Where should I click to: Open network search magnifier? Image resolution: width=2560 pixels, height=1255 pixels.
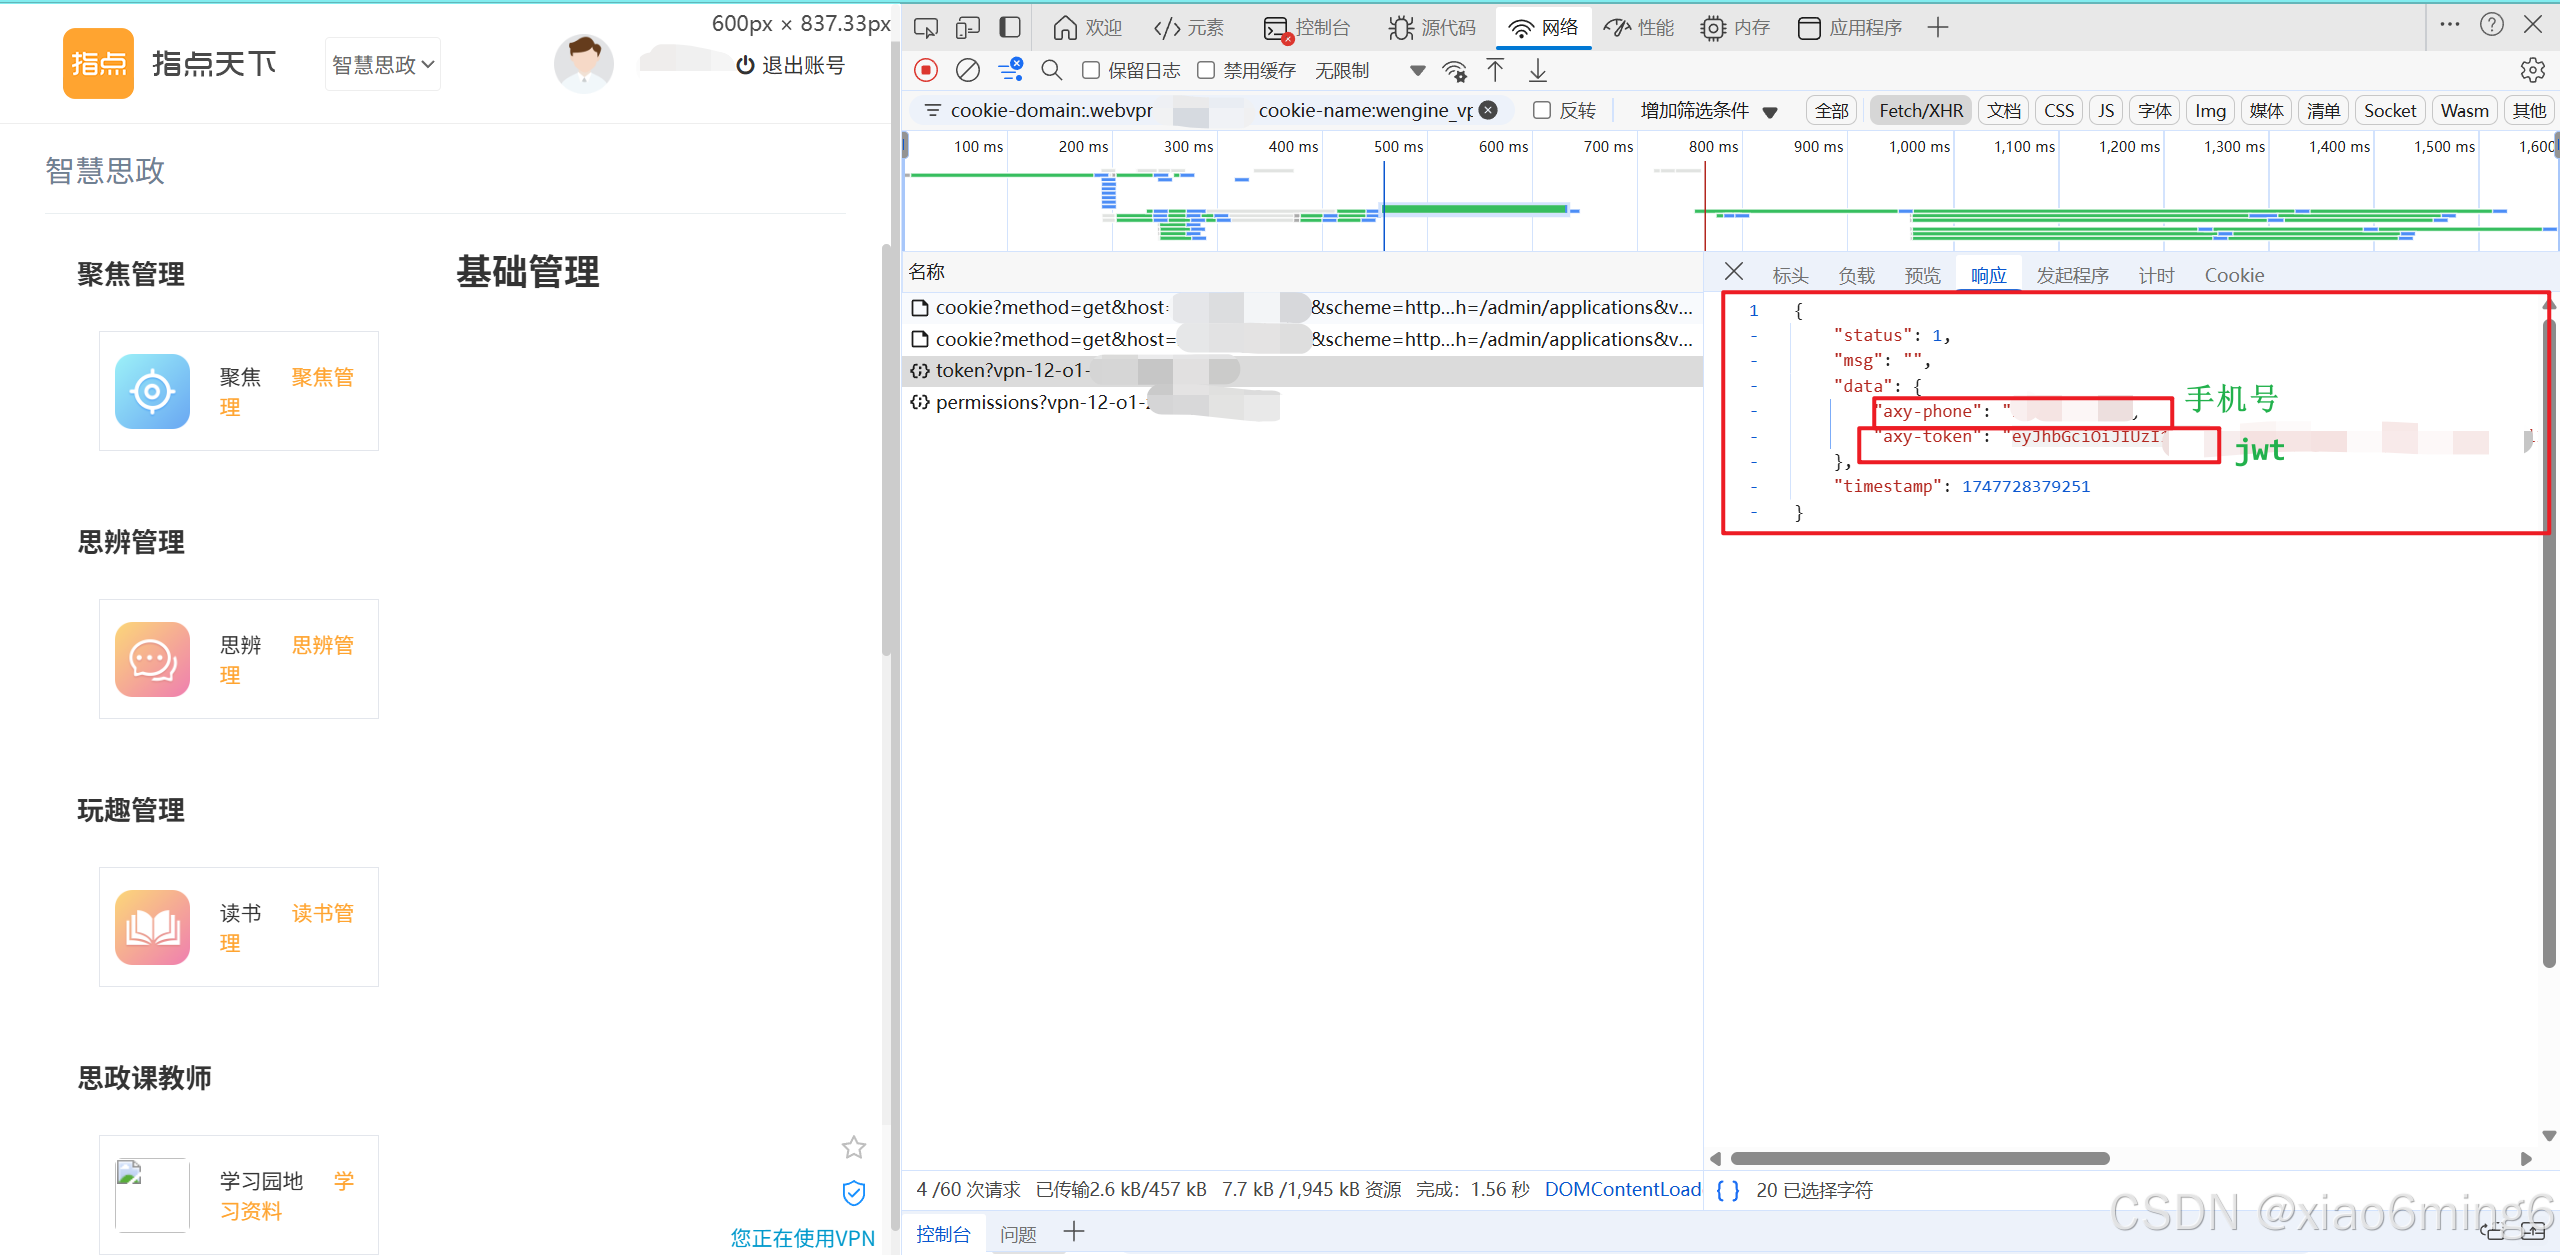pyautogui.click(x=1051, y=70)
